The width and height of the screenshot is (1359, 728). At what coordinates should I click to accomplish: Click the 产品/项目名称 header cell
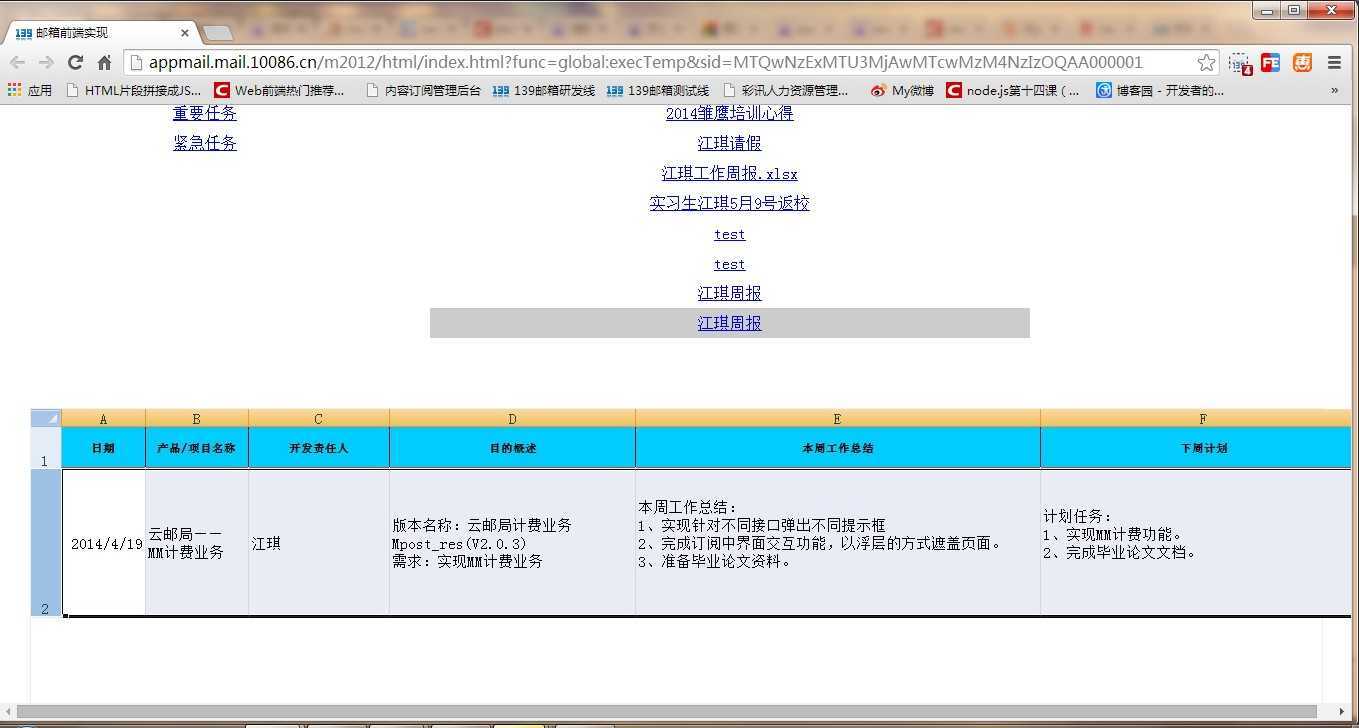click(x=197, y=448)
